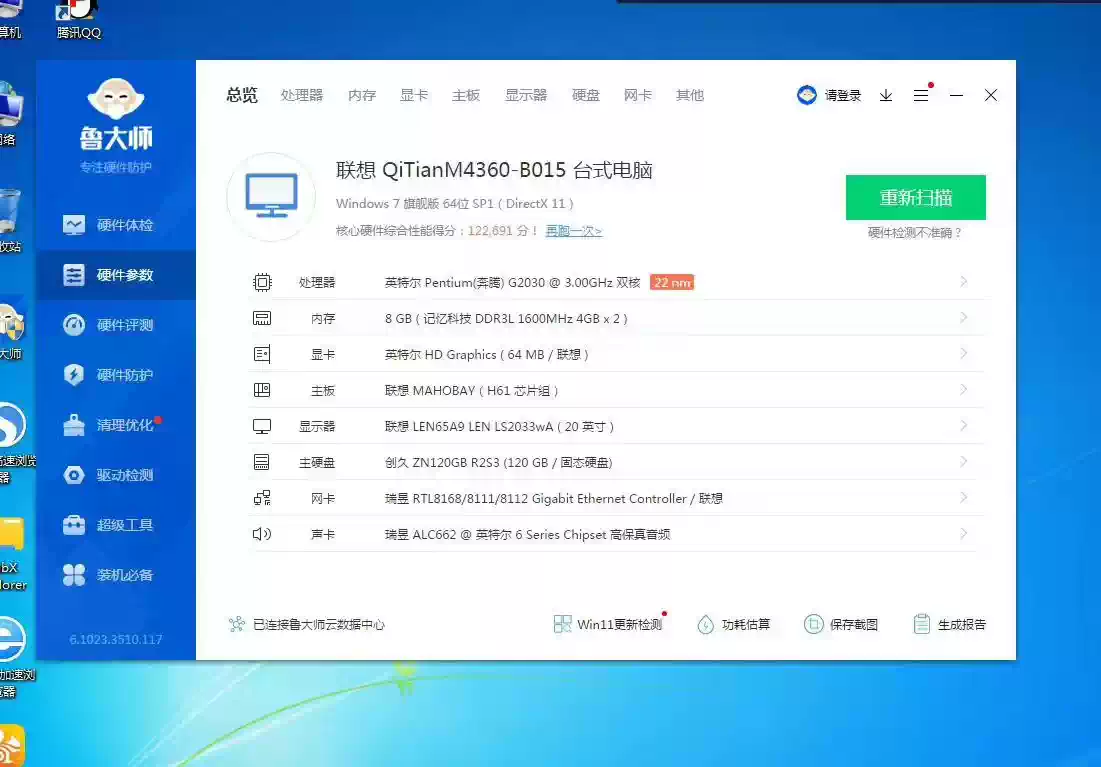The height and width of the screenshot is (767, 1101).
Task: Switch to the 显卡 tab
Action: coord(414,95)
